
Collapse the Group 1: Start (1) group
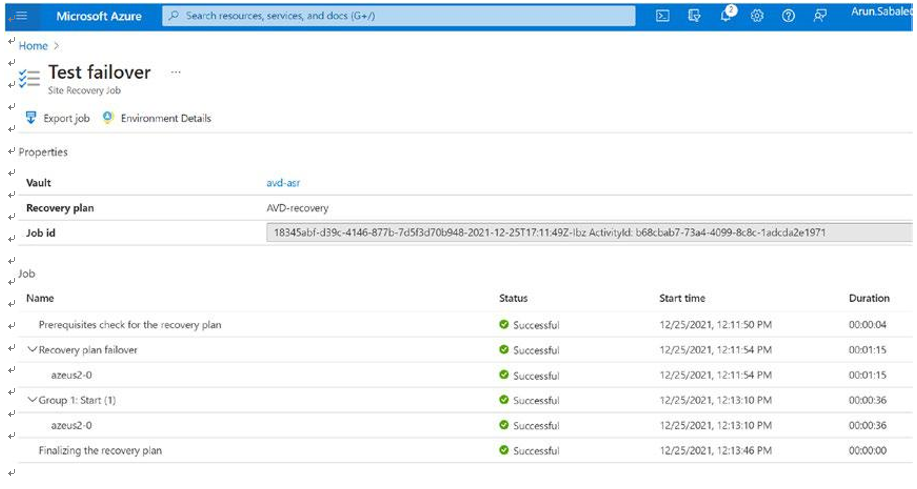pos(32,400)
